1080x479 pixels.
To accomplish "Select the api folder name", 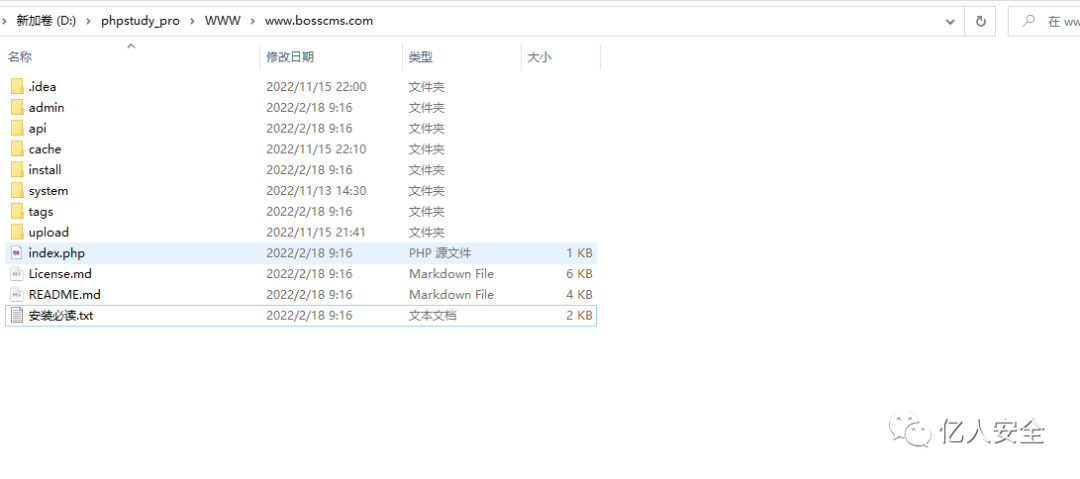I will 38,128.
